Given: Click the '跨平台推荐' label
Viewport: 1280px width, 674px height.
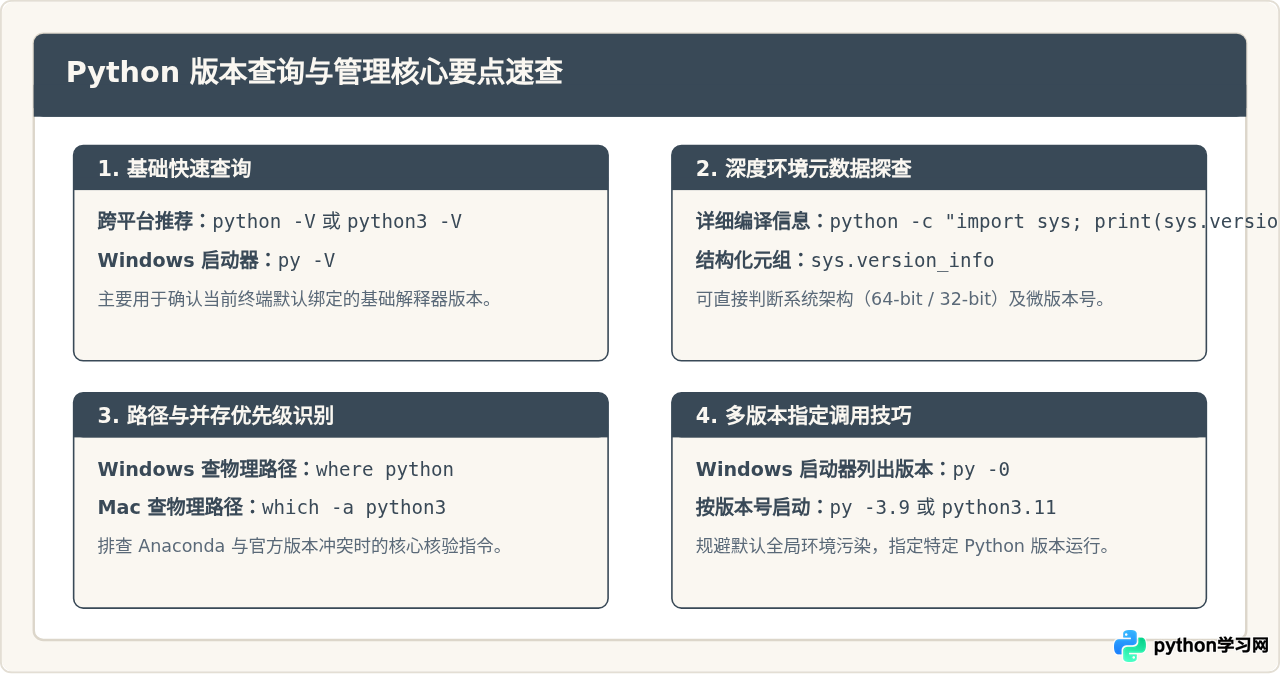Looking at the screenshot, I should (146, 221).
